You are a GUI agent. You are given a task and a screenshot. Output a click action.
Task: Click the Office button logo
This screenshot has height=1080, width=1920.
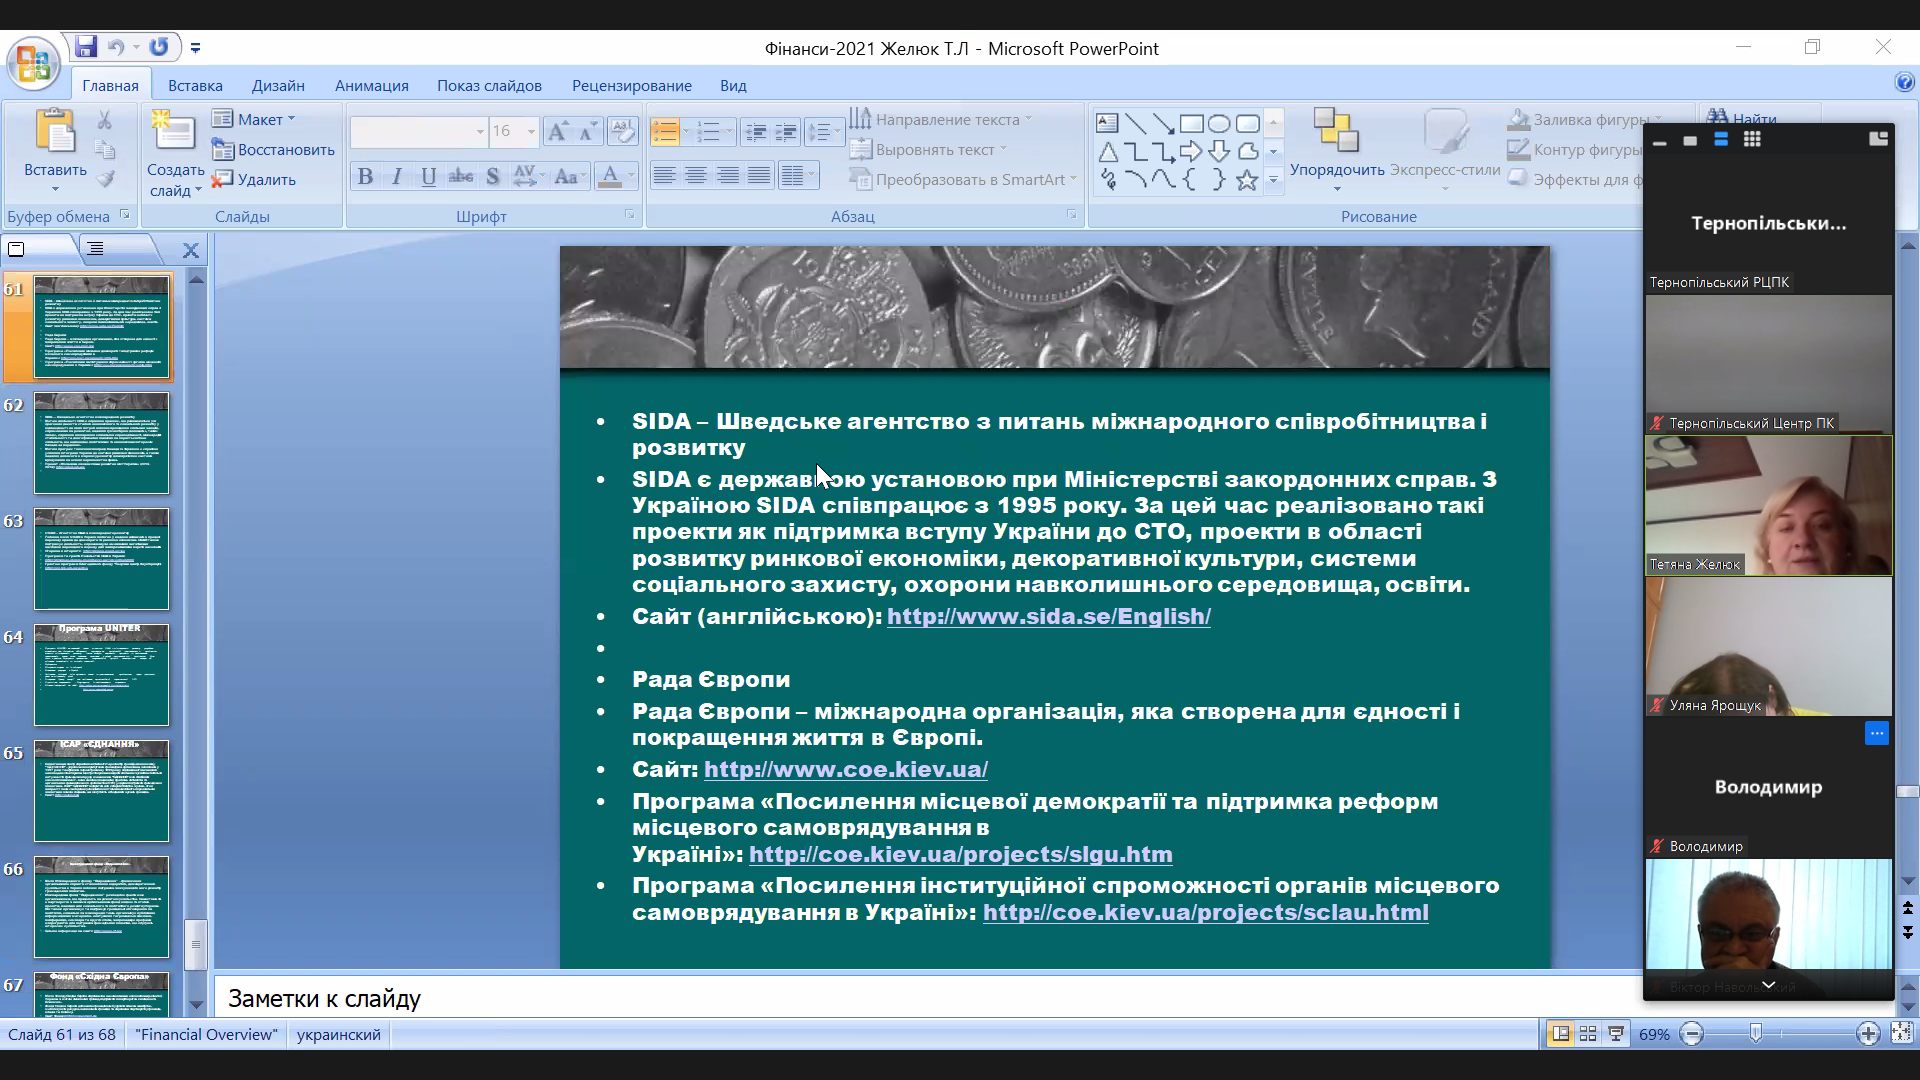(33, 65)
